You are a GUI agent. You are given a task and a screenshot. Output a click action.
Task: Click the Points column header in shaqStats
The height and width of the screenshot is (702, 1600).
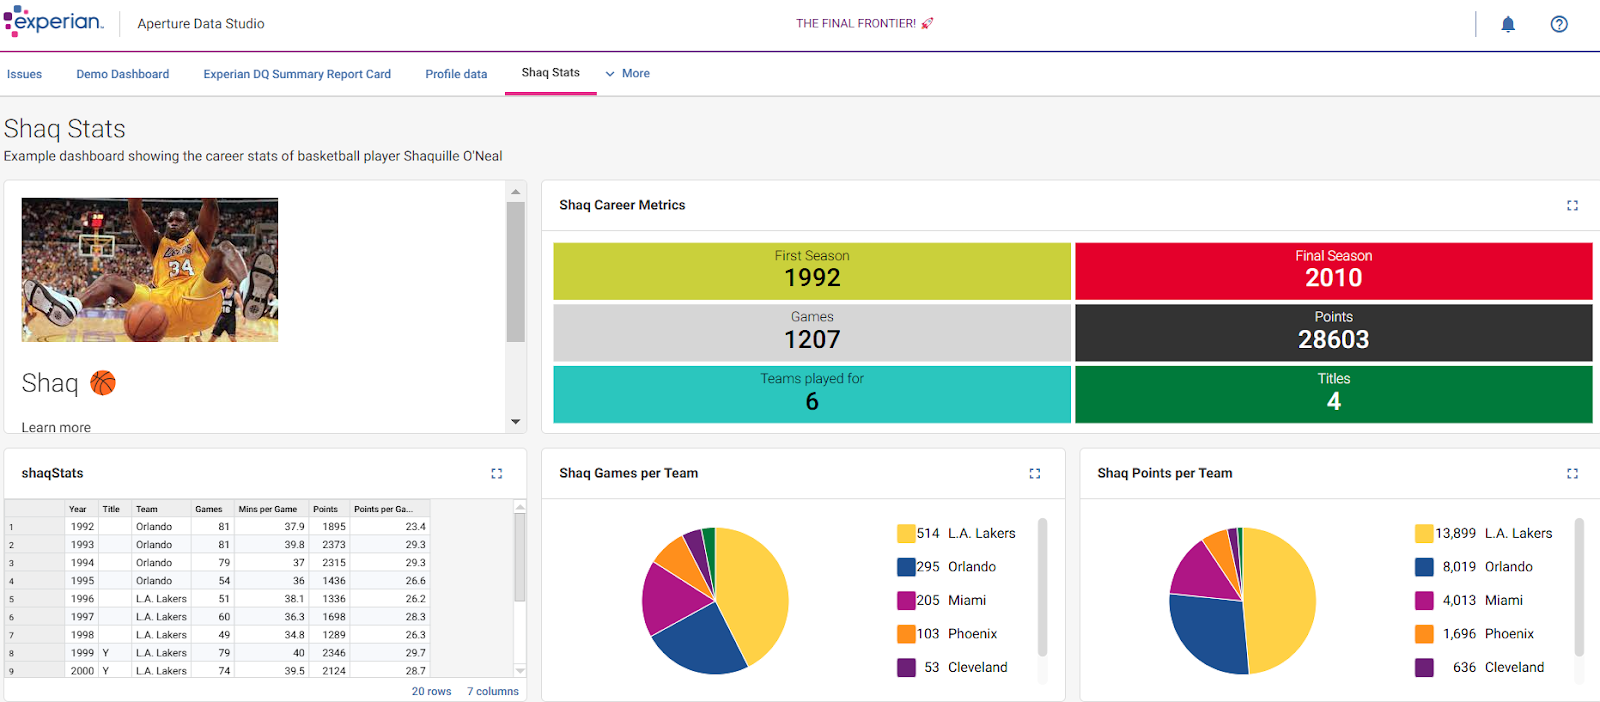point(329,509)
